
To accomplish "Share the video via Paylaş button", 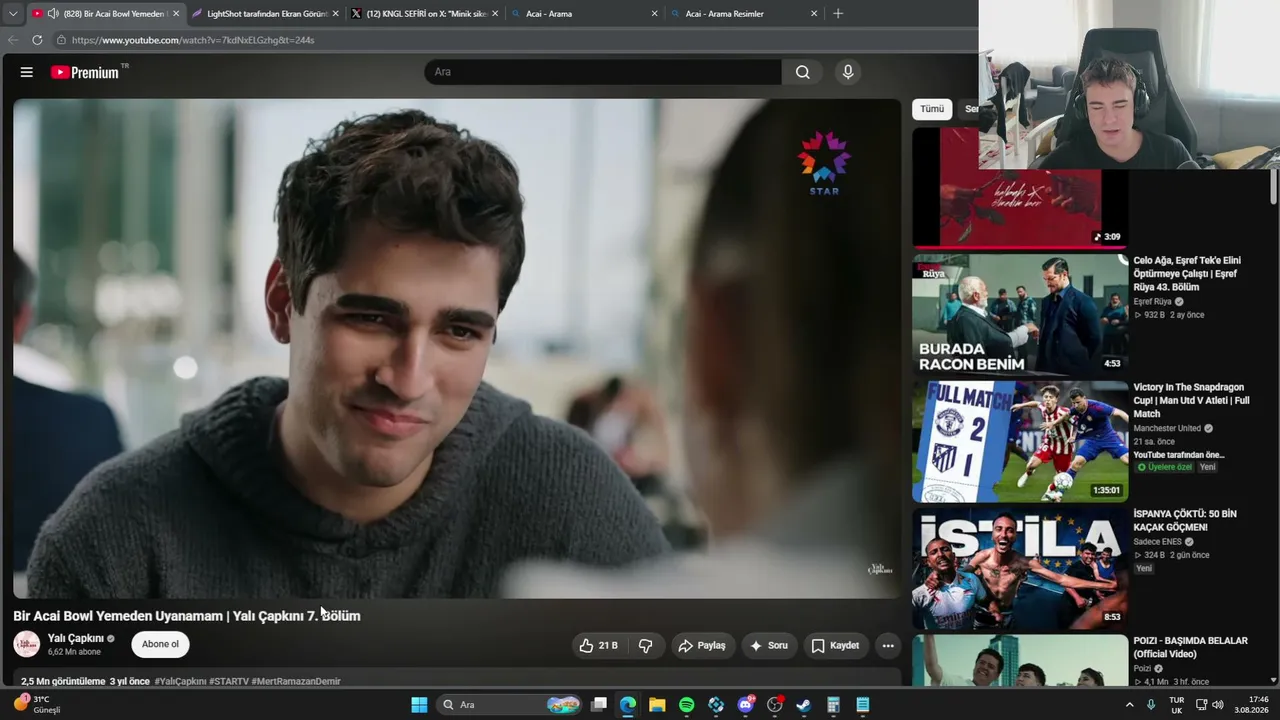I will (702, 646).
